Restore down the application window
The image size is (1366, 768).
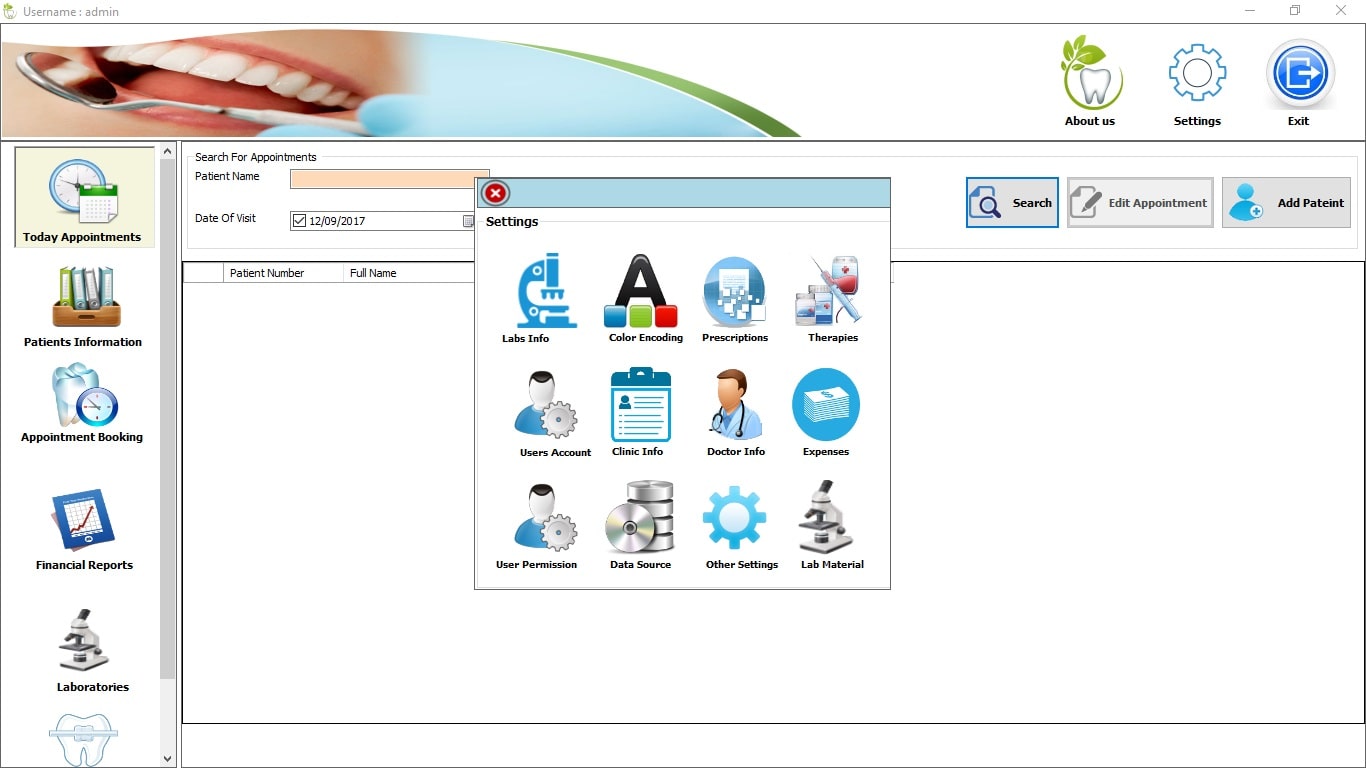click(x=1295, y=11)
